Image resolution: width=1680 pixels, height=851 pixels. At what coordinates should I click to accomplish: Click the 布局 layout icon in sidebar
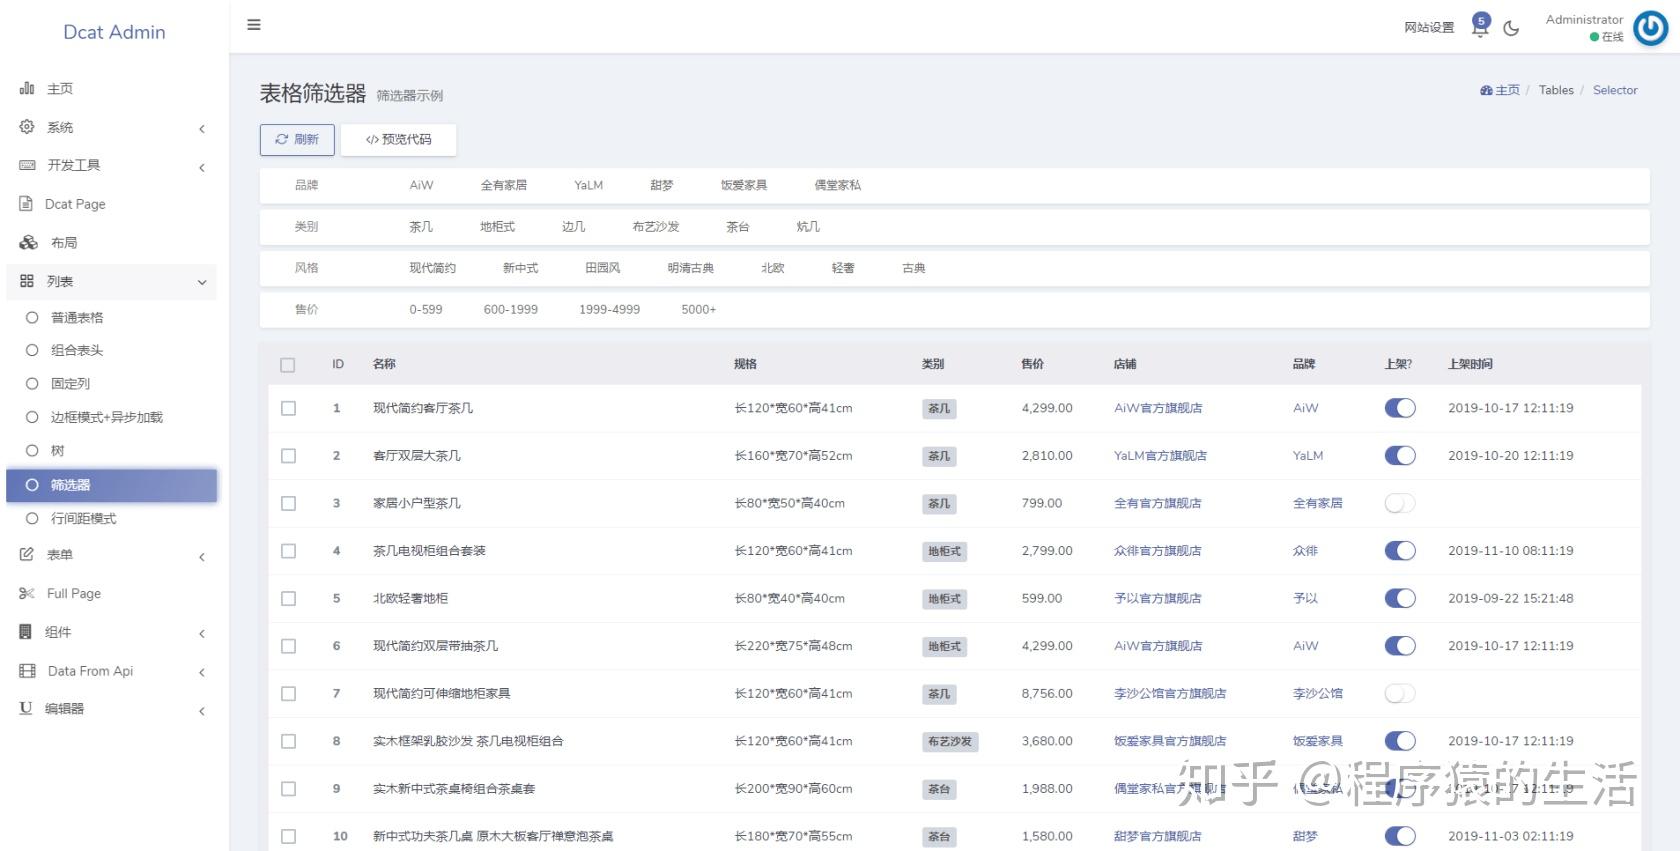28,243
